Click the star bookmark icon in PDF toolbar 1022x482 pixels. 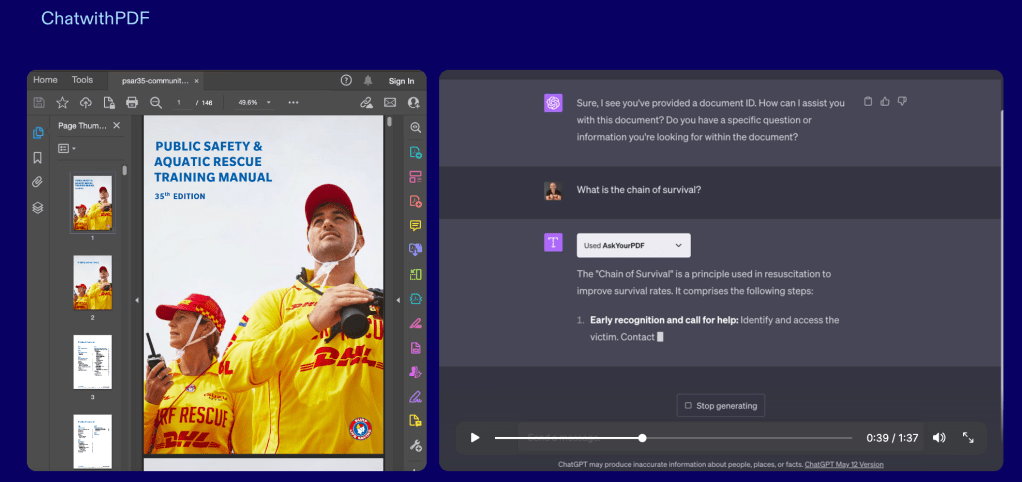click(62, 102)
